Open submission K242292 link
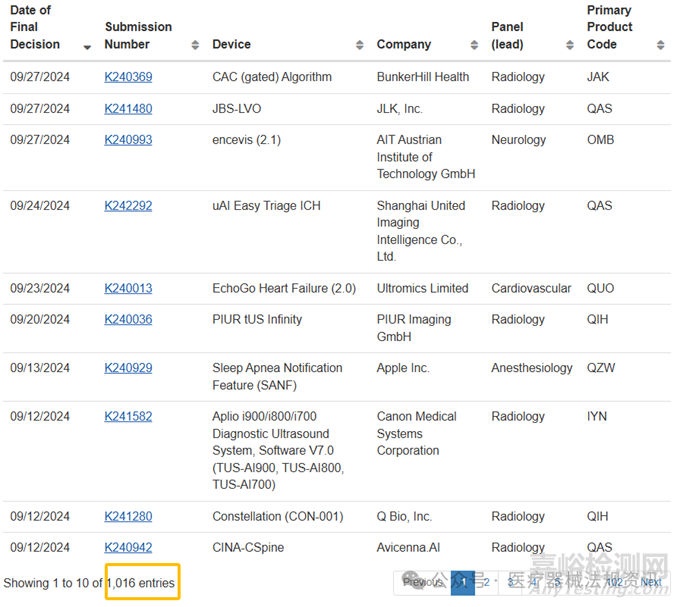The image size is (680, 607). [128, 206]
